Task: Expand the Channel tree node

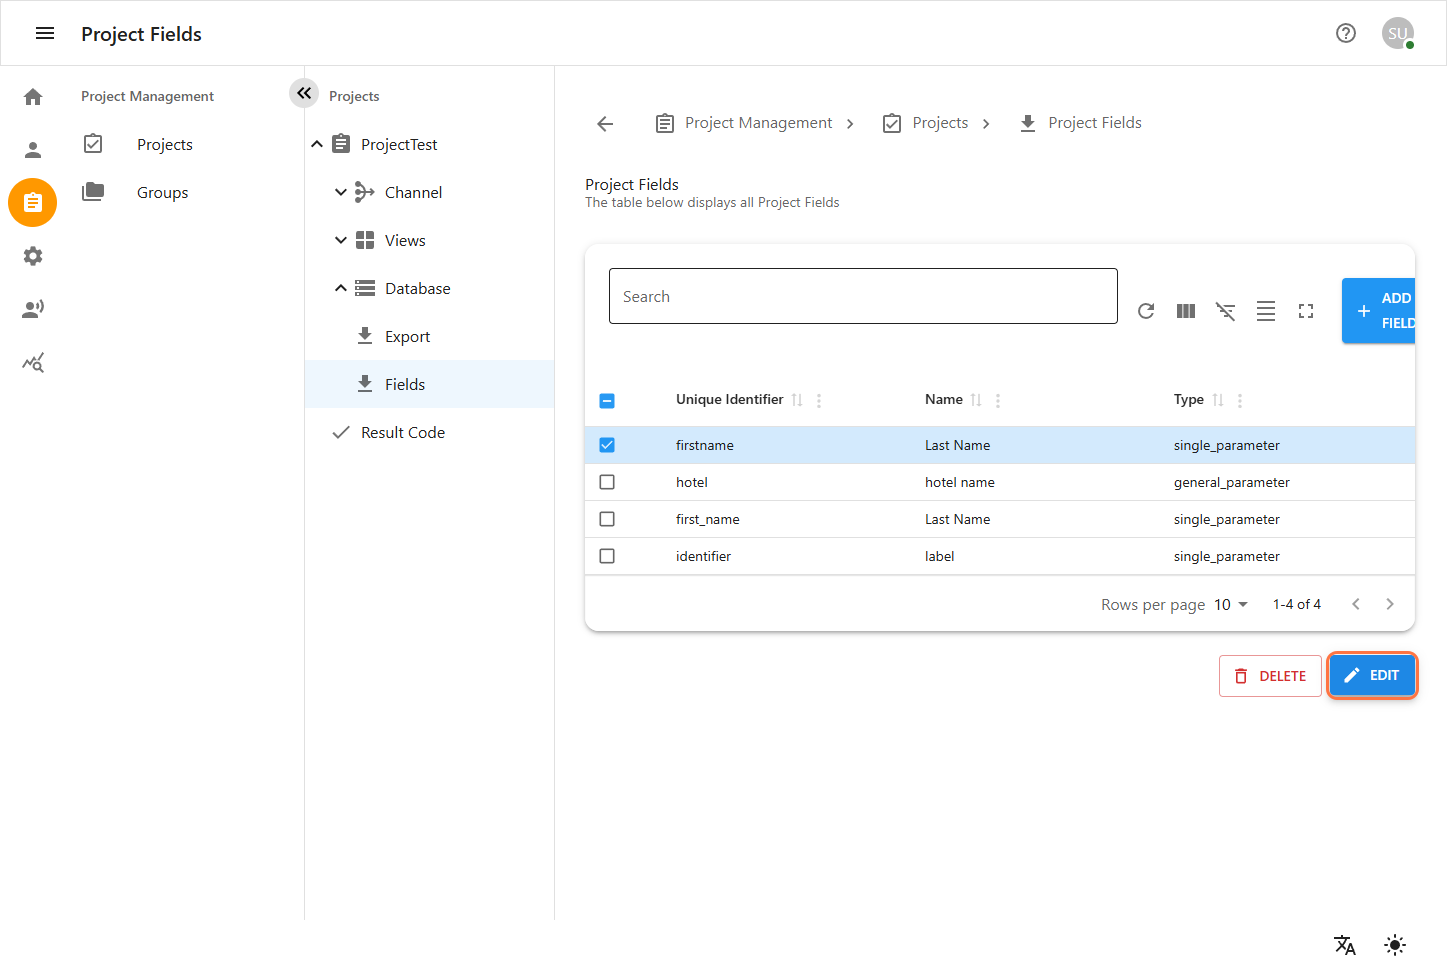Action: point(340,191)
